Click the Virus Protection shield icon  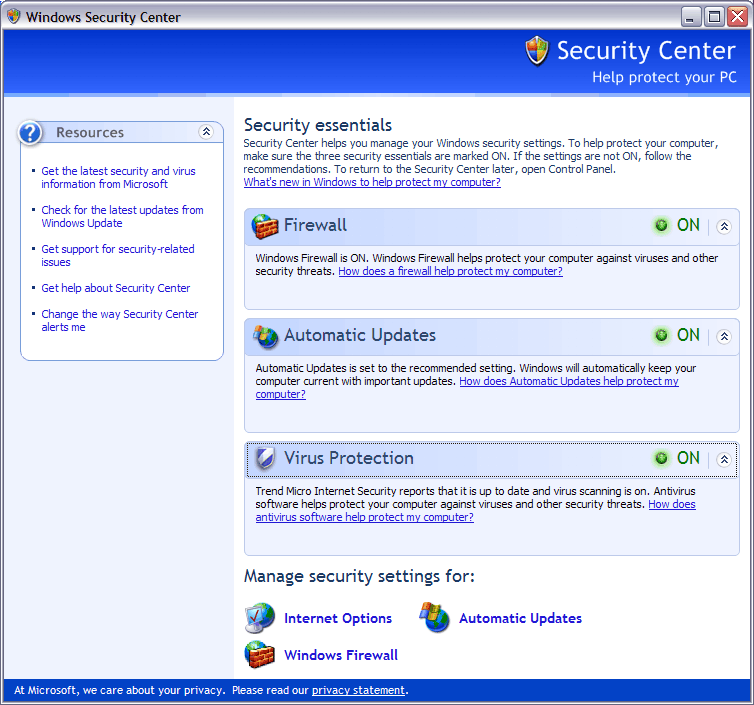[265, 458]
